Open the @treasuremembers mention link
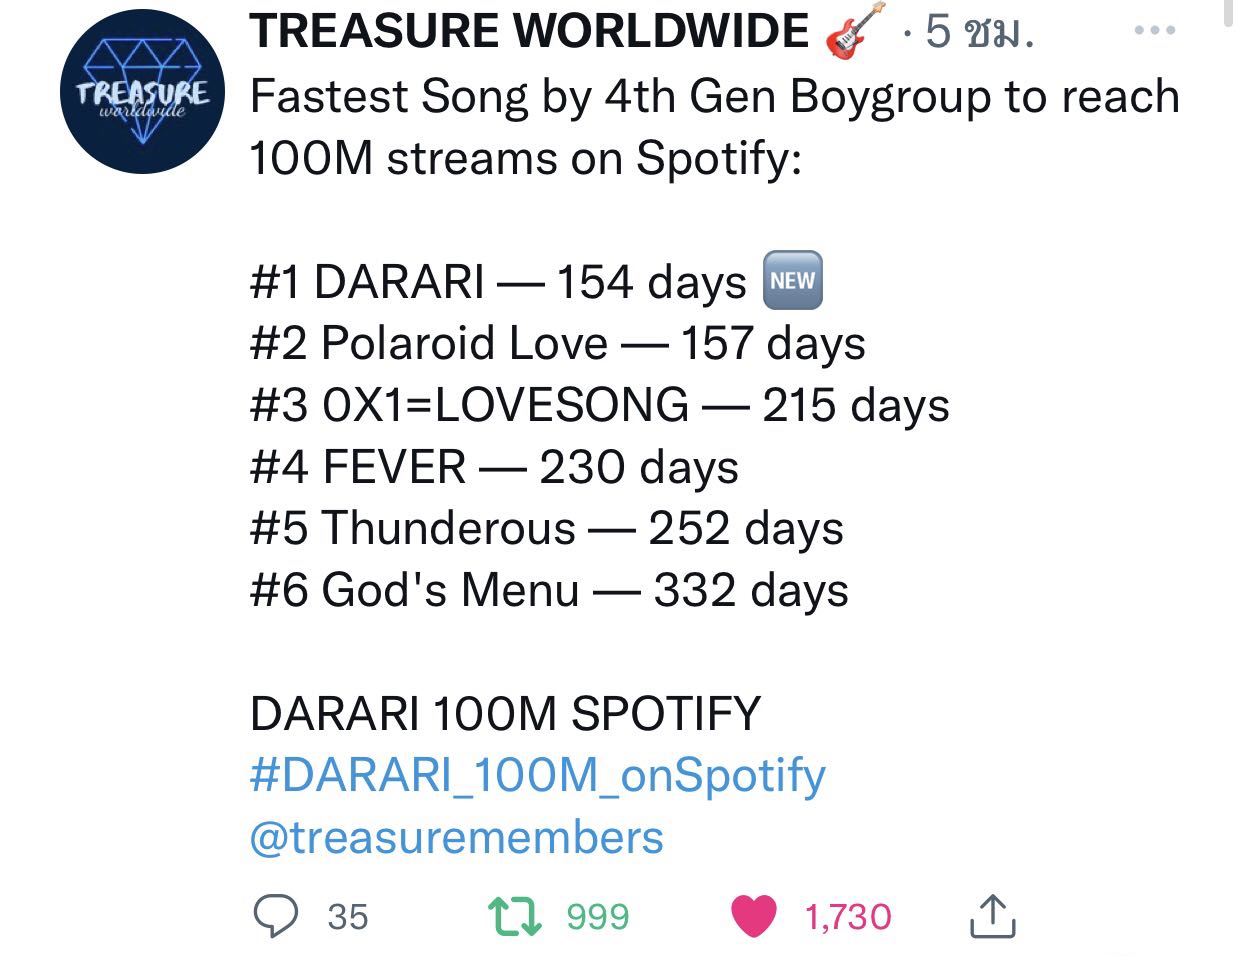The height and width of the screenshot is (956, 1242). [x=456, y=838]
